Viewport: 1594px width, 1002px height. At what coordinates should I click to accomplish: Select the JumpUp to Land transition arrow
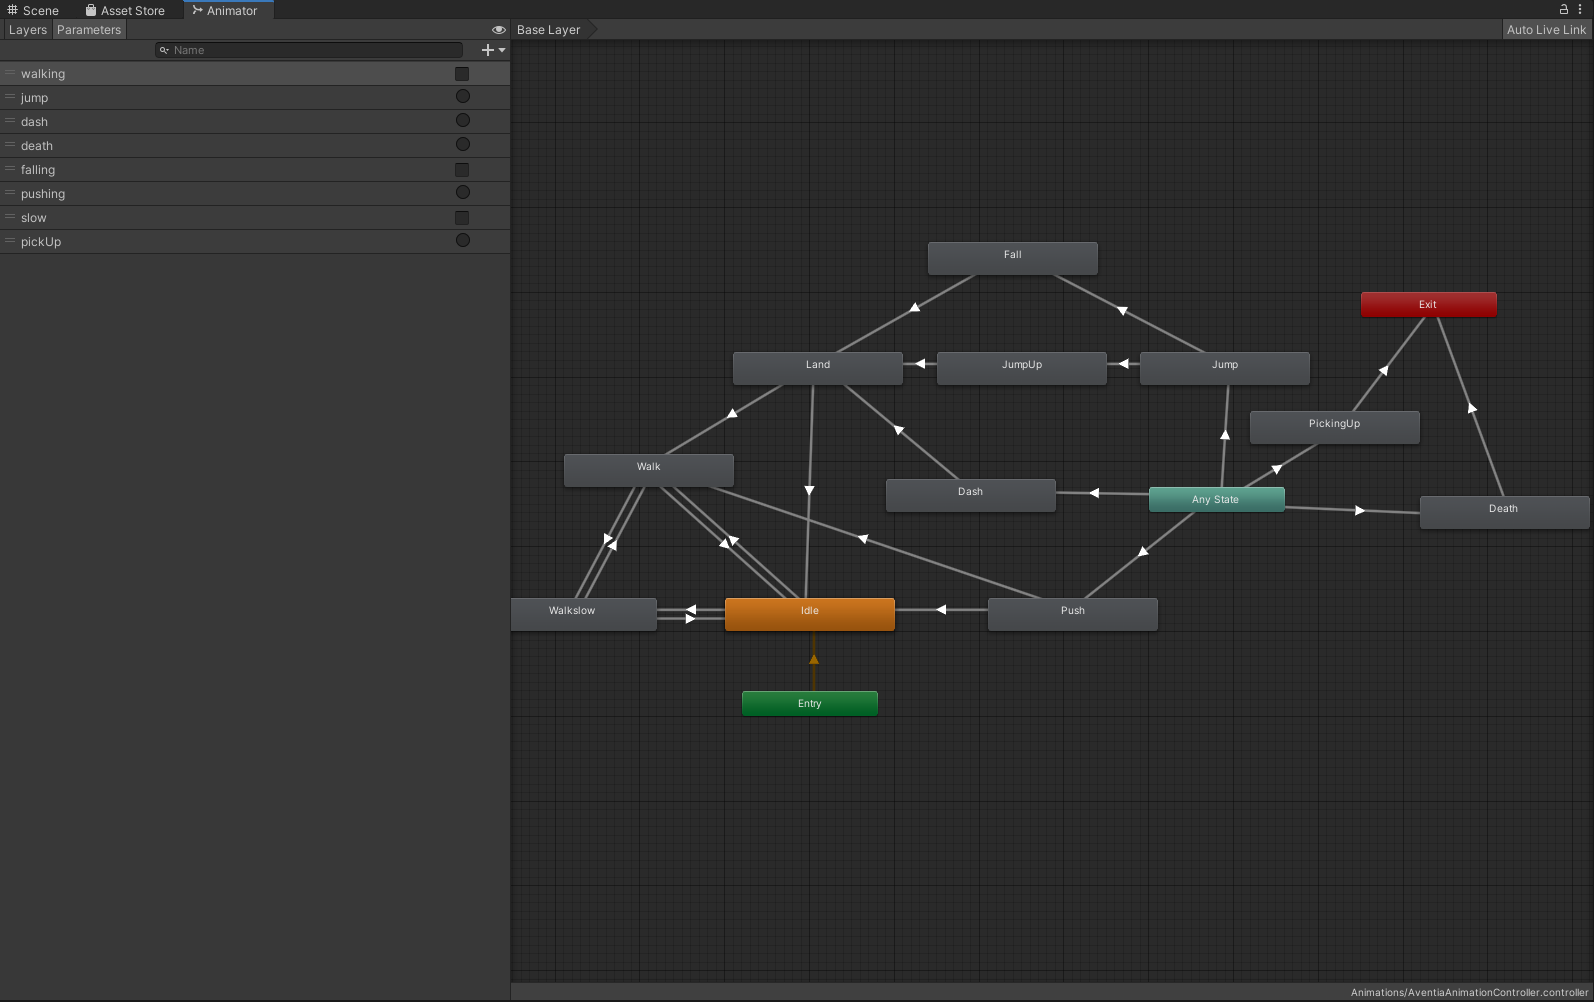(x=920, y=364)
